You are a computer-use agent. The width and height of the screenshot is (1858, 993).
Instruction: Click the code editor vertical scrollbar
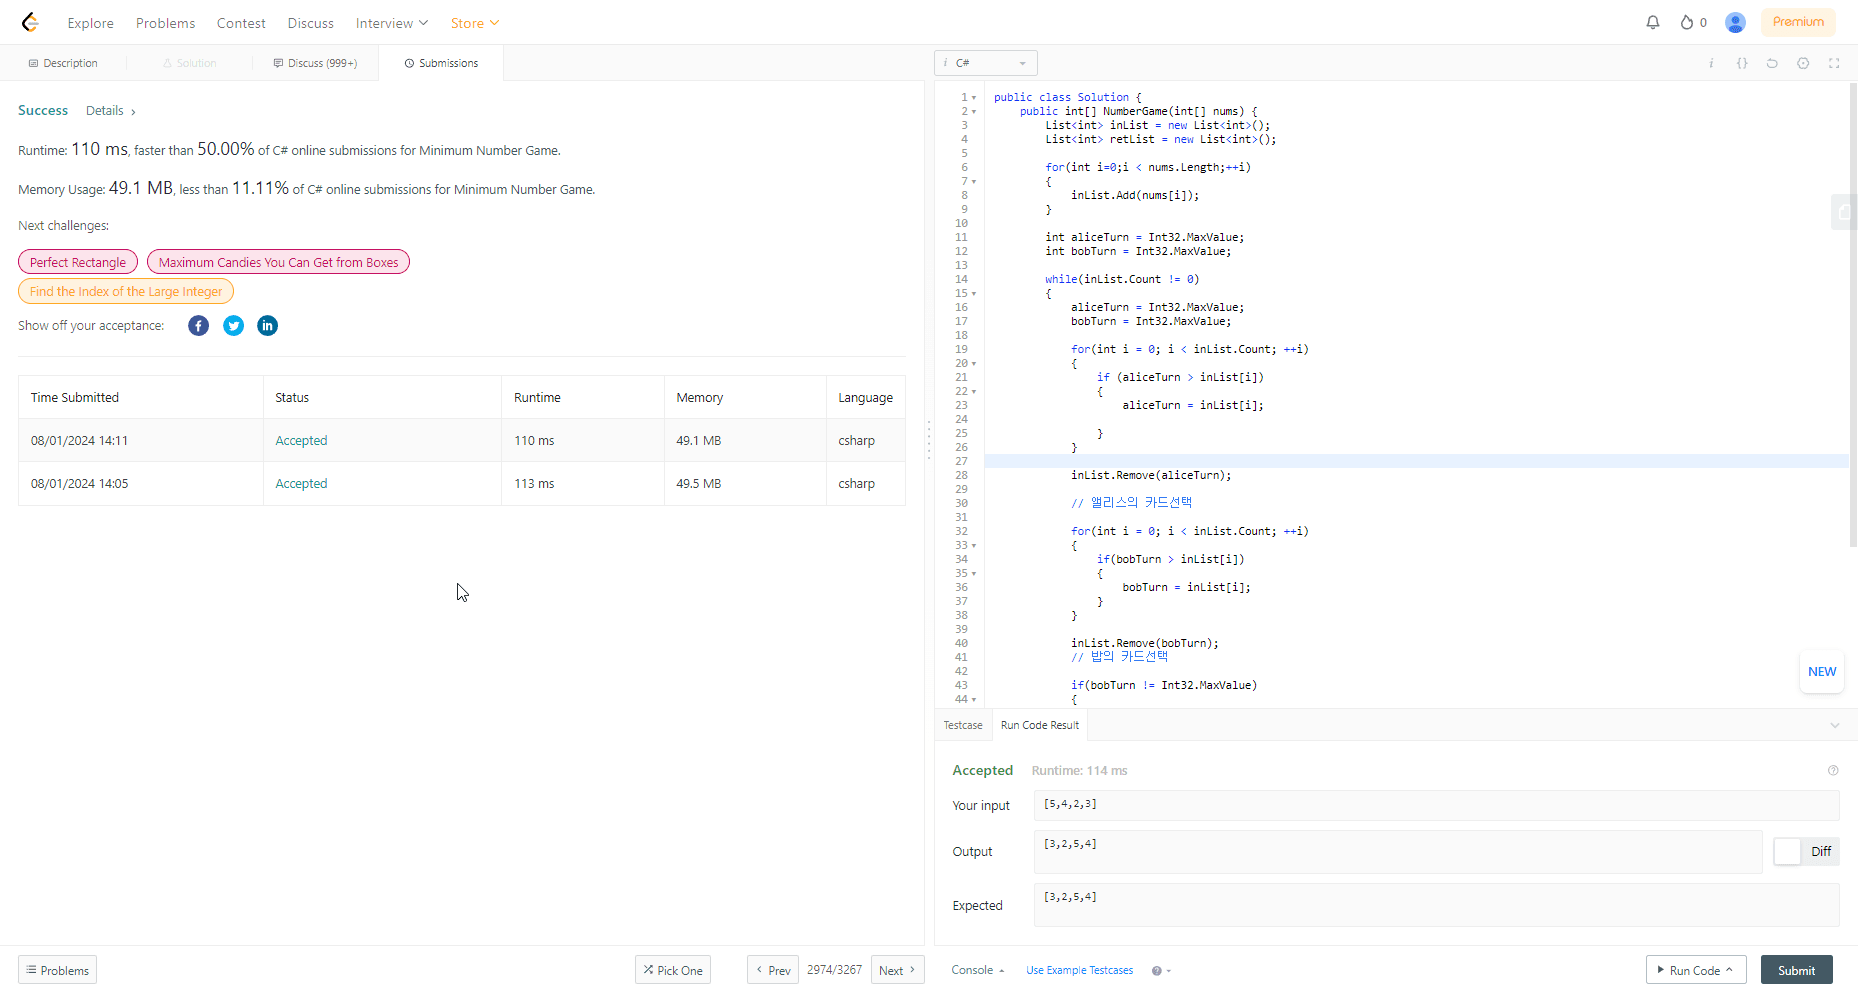pyautogui.click(x=1853, y=315)
